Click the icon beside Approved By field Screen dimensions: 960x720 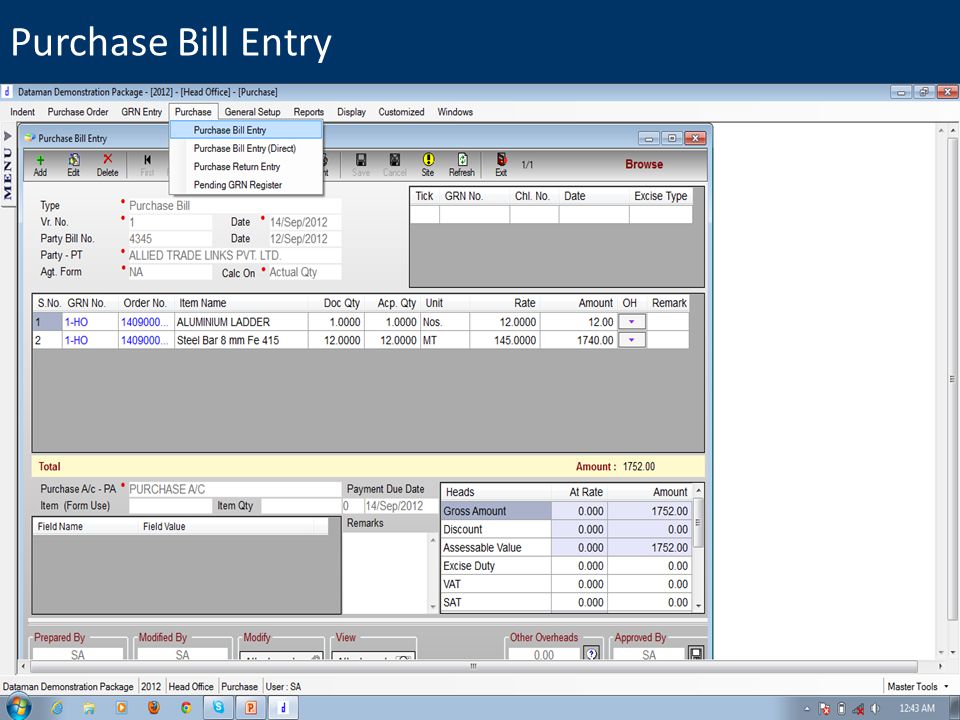coord(696,653)
